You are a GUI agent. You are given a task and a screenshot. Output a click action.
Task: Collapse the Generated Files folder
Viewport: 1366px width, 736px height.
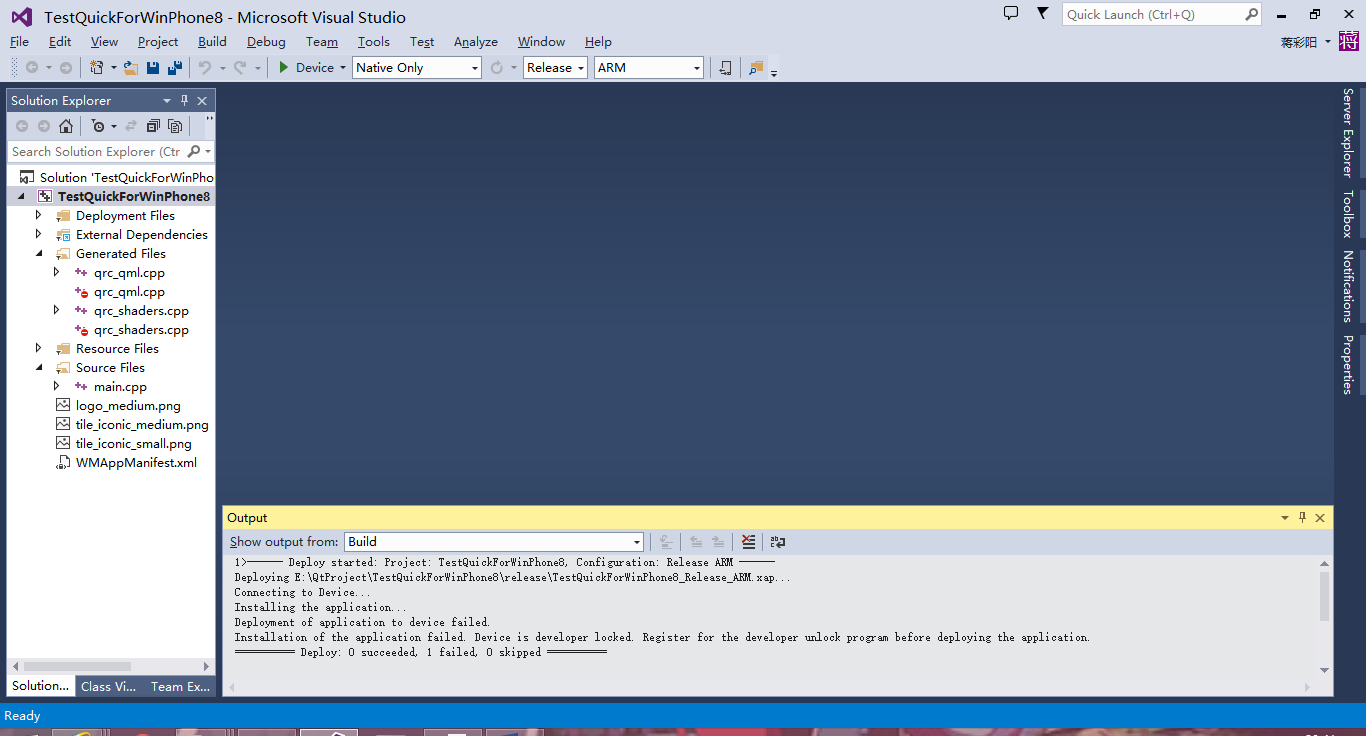click(x=39, y=254)
